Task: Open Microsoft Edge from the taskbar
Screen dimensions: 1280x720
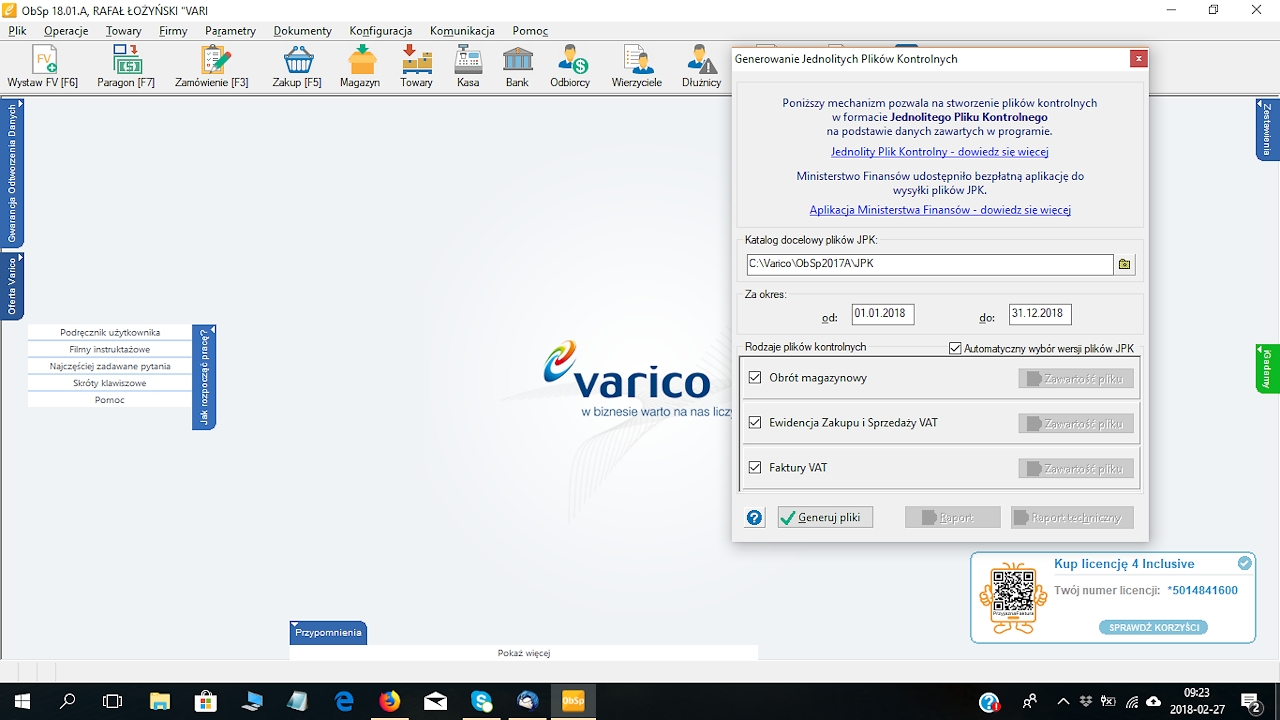Action: tap(344, 701)
